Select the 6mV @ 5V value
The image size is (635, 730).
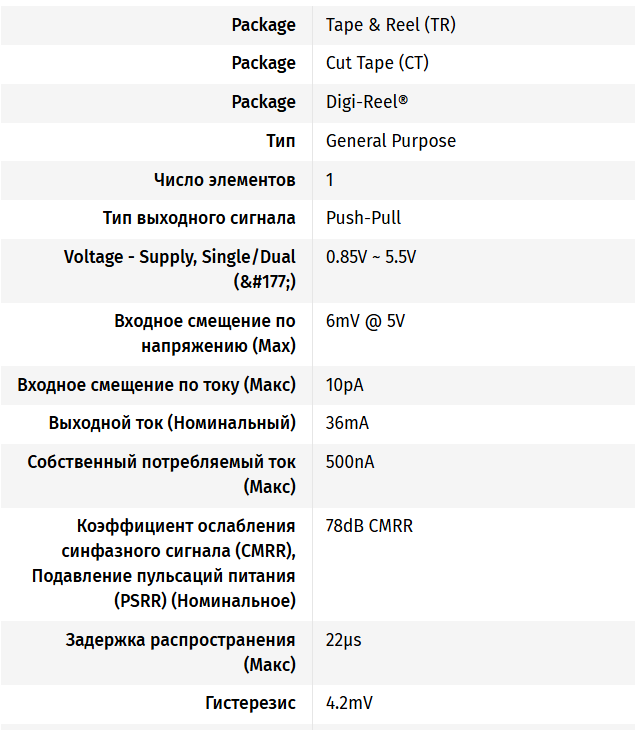point(365,321)
